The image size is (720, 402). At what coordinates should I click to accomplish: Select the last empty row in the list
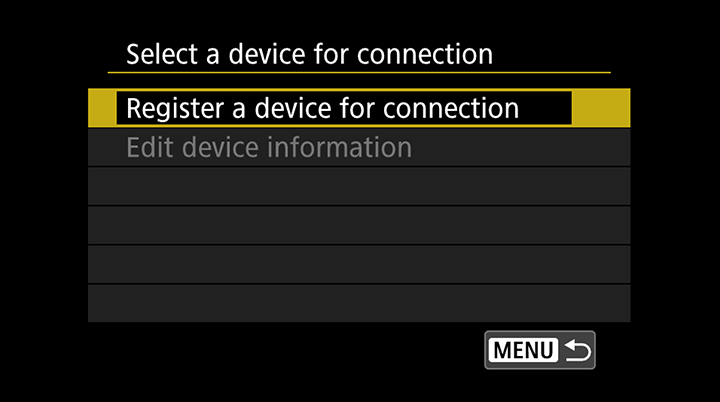[359, 304]
